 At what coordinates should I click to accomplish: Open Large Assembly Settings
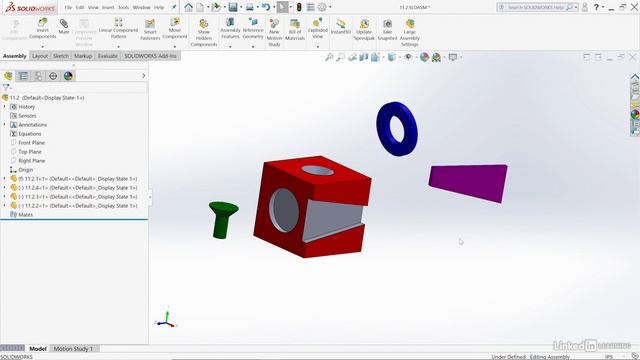(x=409, y=32)
